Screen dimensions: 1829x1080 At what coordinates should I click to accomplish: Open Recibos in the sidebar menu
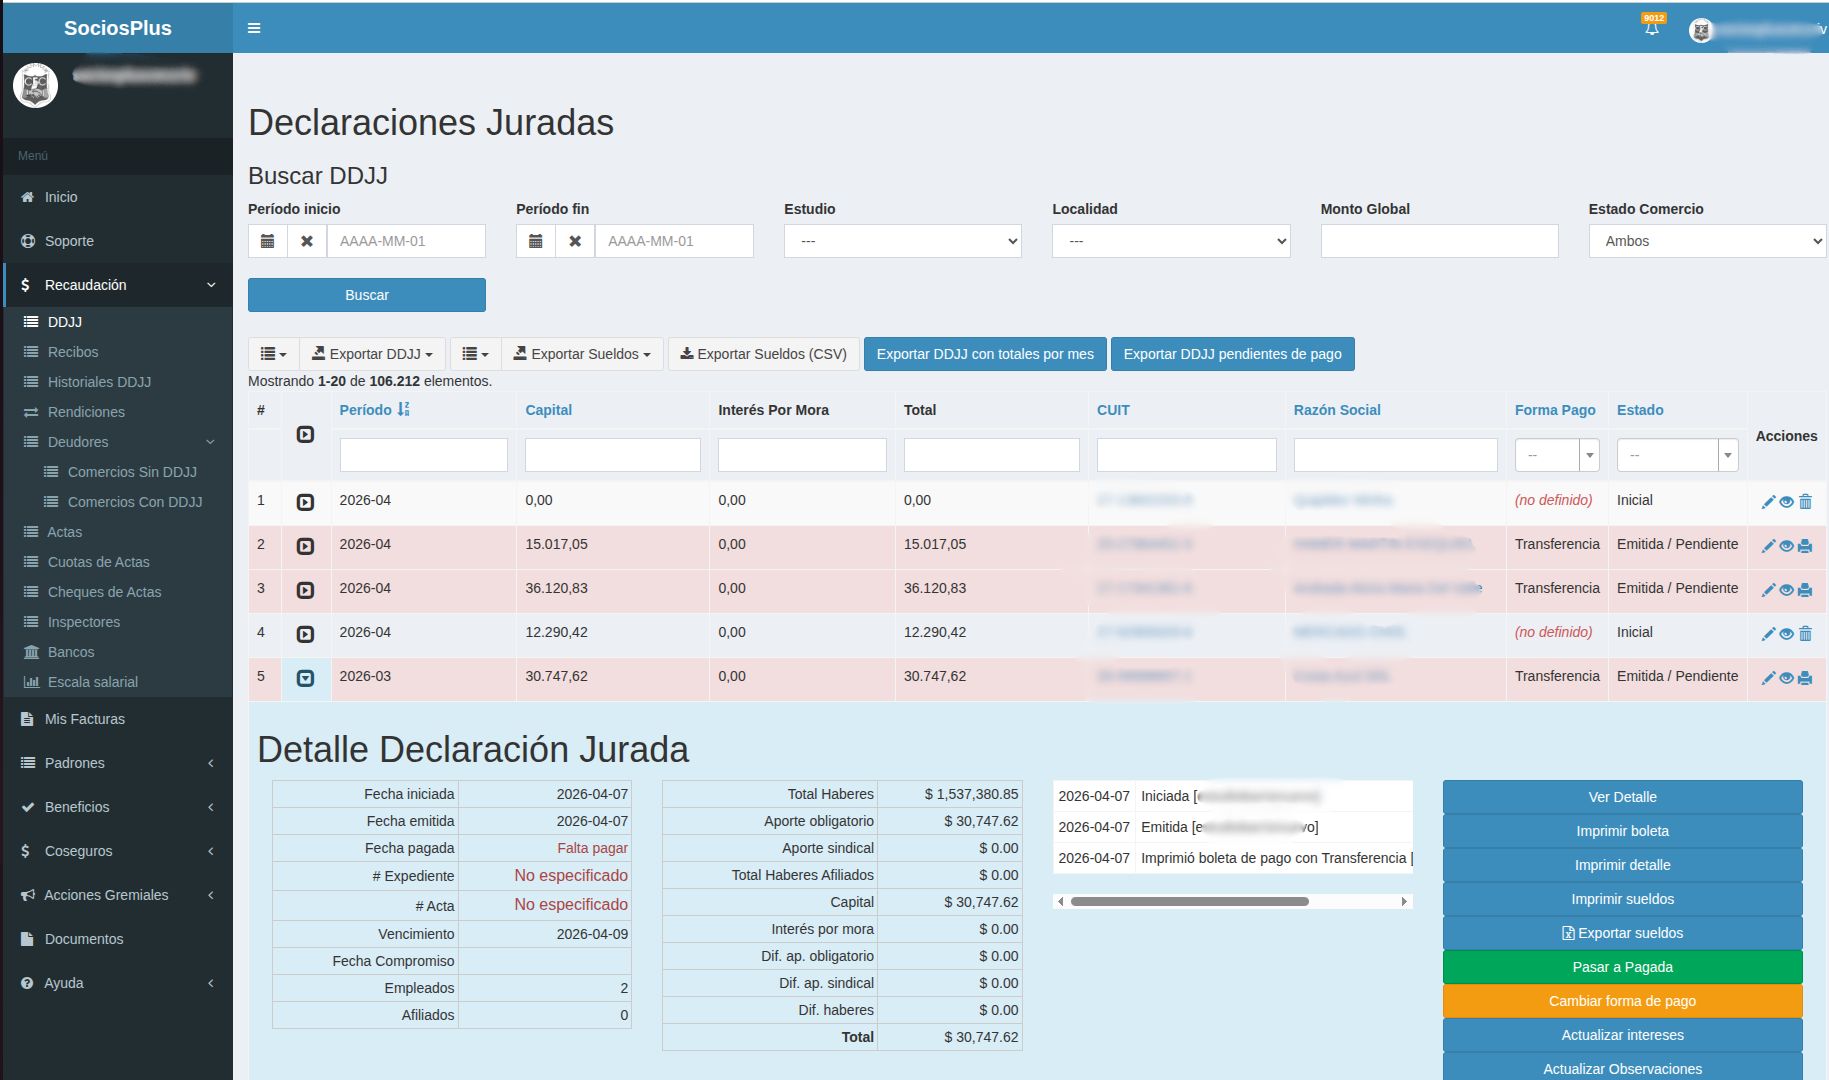73,352
